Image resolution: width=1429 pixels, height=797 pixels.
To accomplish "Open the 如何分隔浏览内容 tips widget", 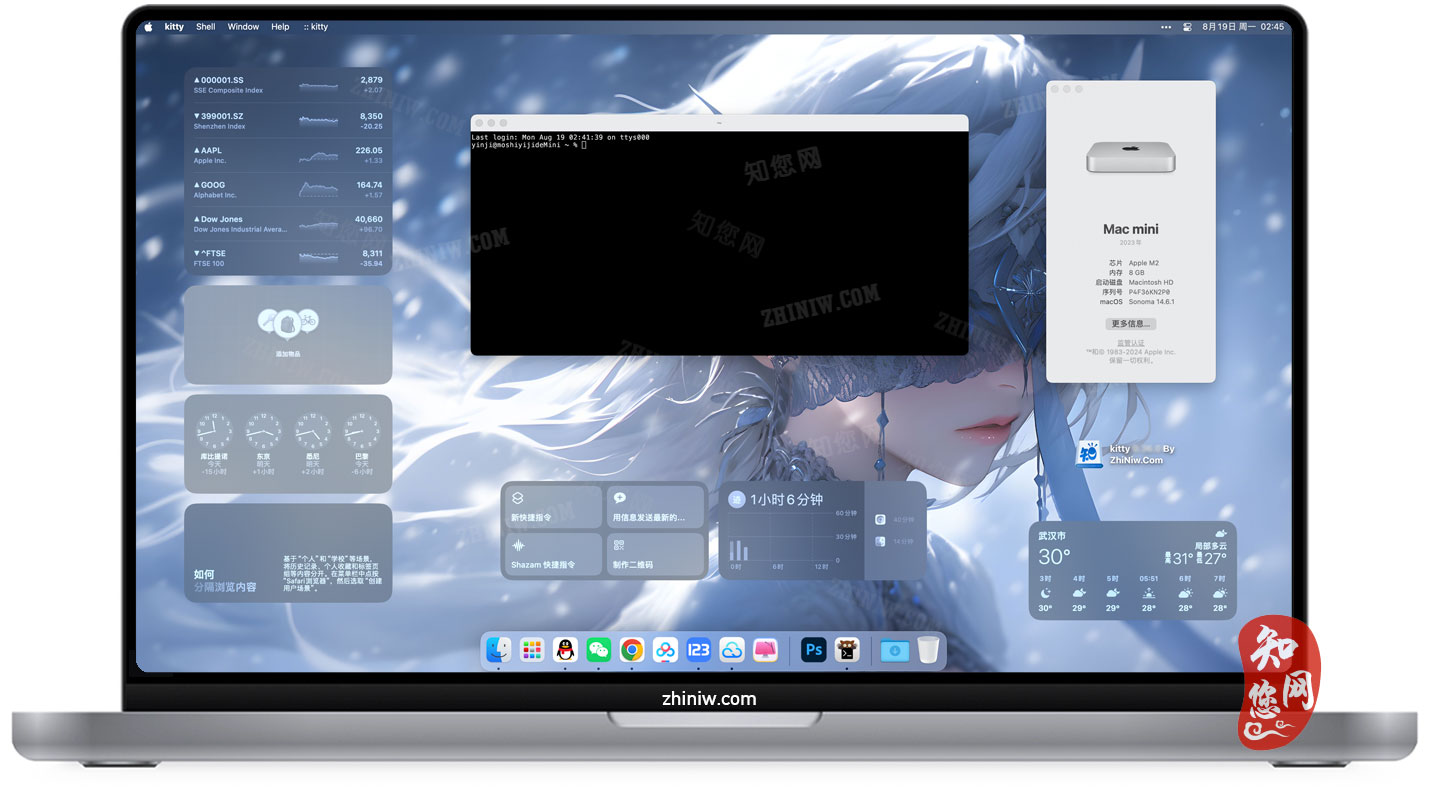I will tap(288, 552).
